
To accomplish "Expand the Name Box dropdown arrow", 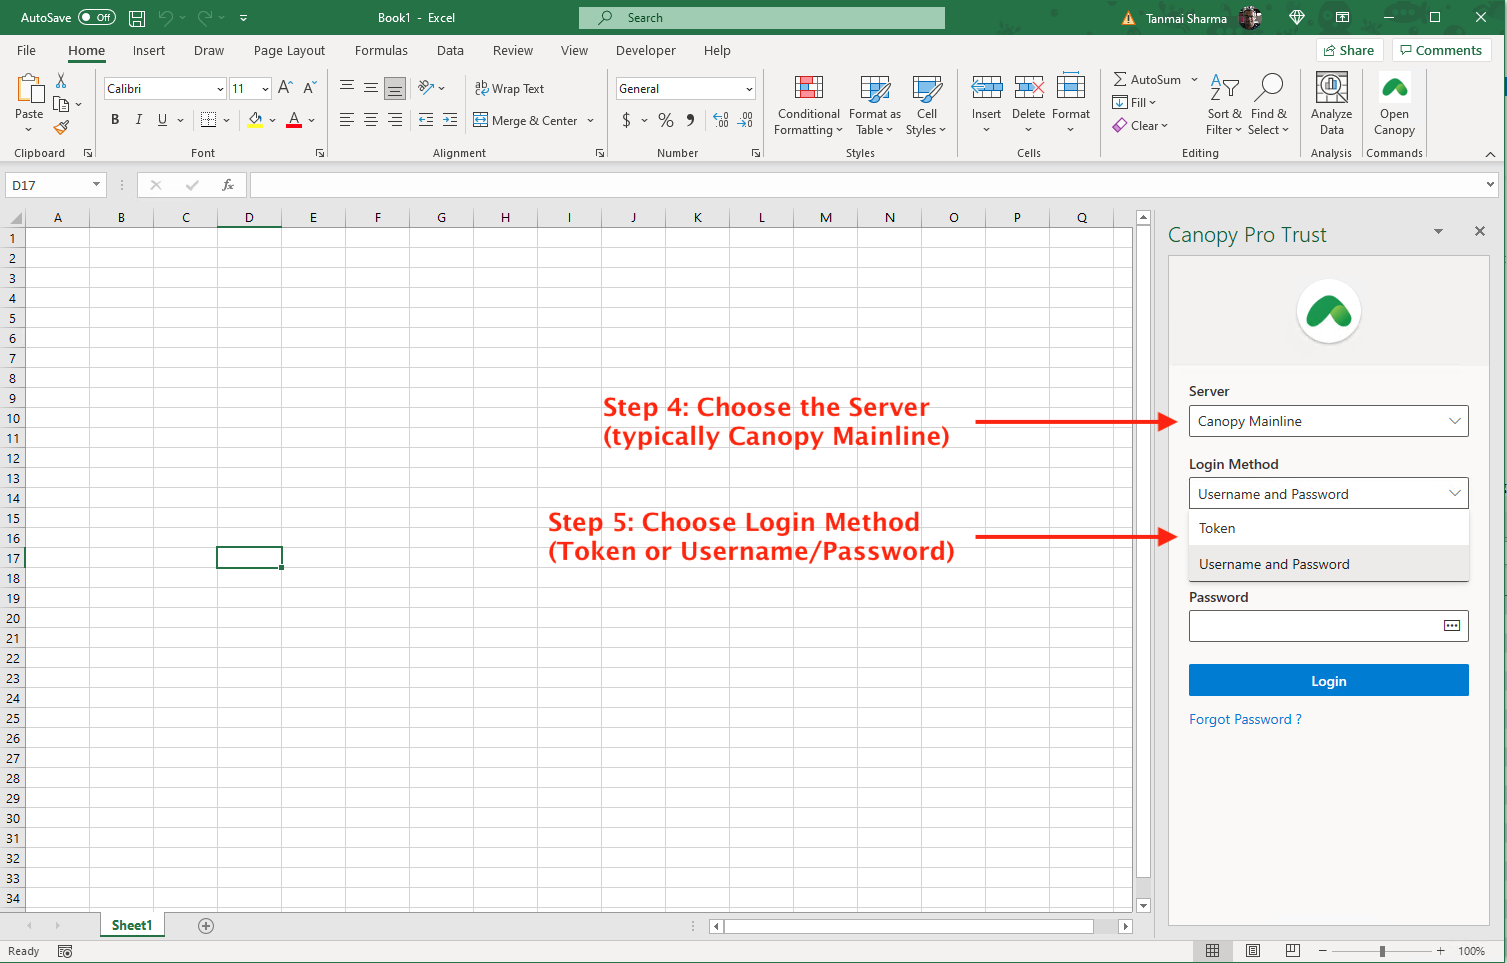I will (96, 185).
